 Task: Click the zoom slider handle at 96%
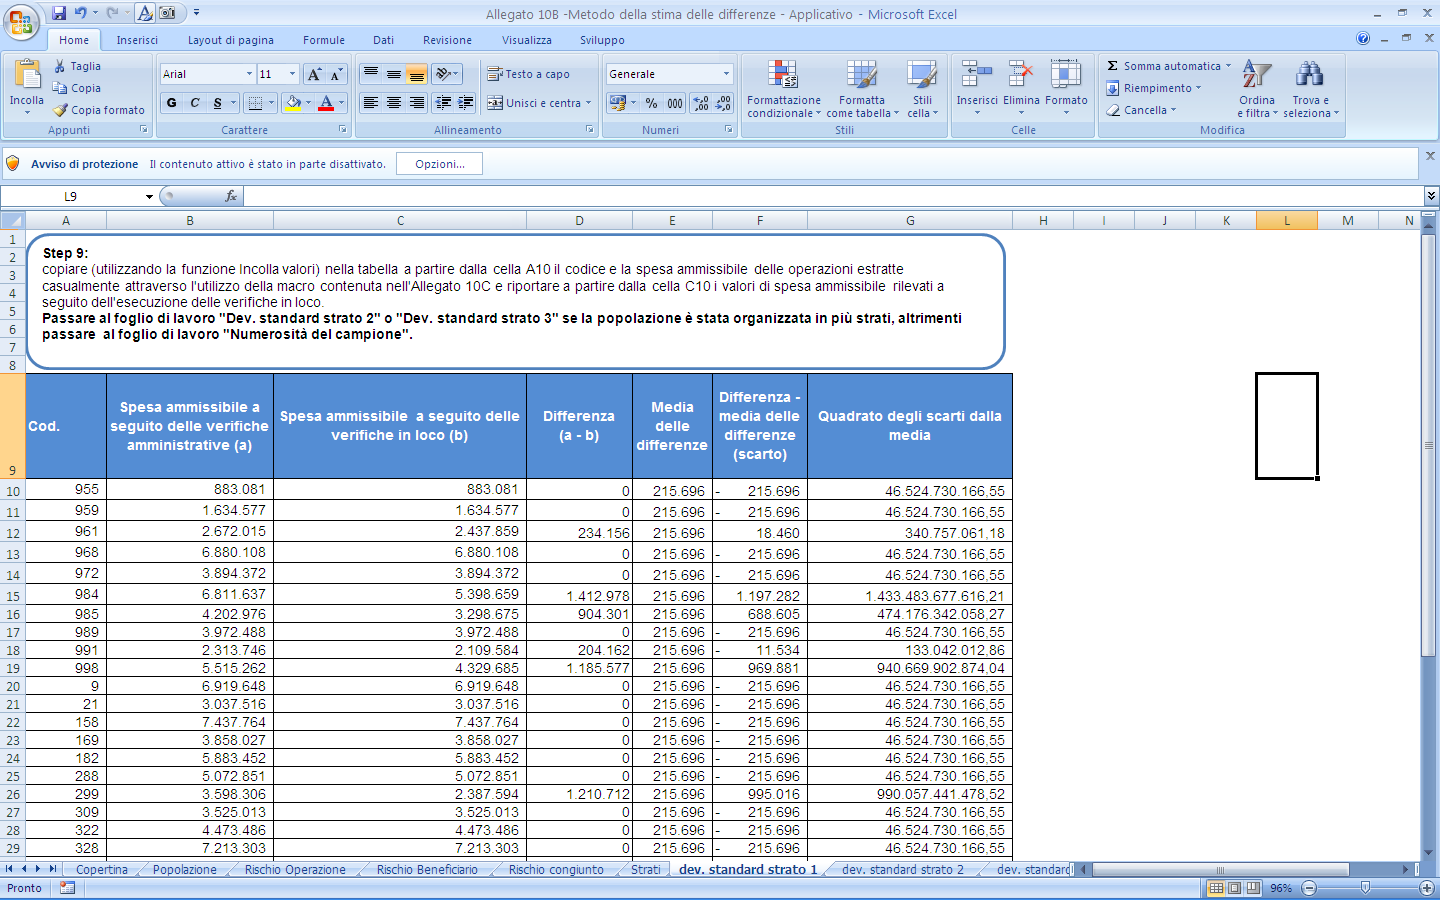[1365, 888]
